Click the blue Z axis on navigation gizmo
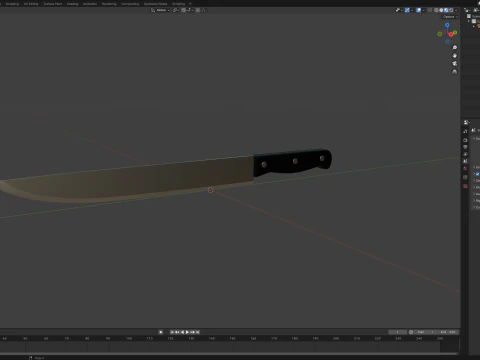 click(447, 25)
